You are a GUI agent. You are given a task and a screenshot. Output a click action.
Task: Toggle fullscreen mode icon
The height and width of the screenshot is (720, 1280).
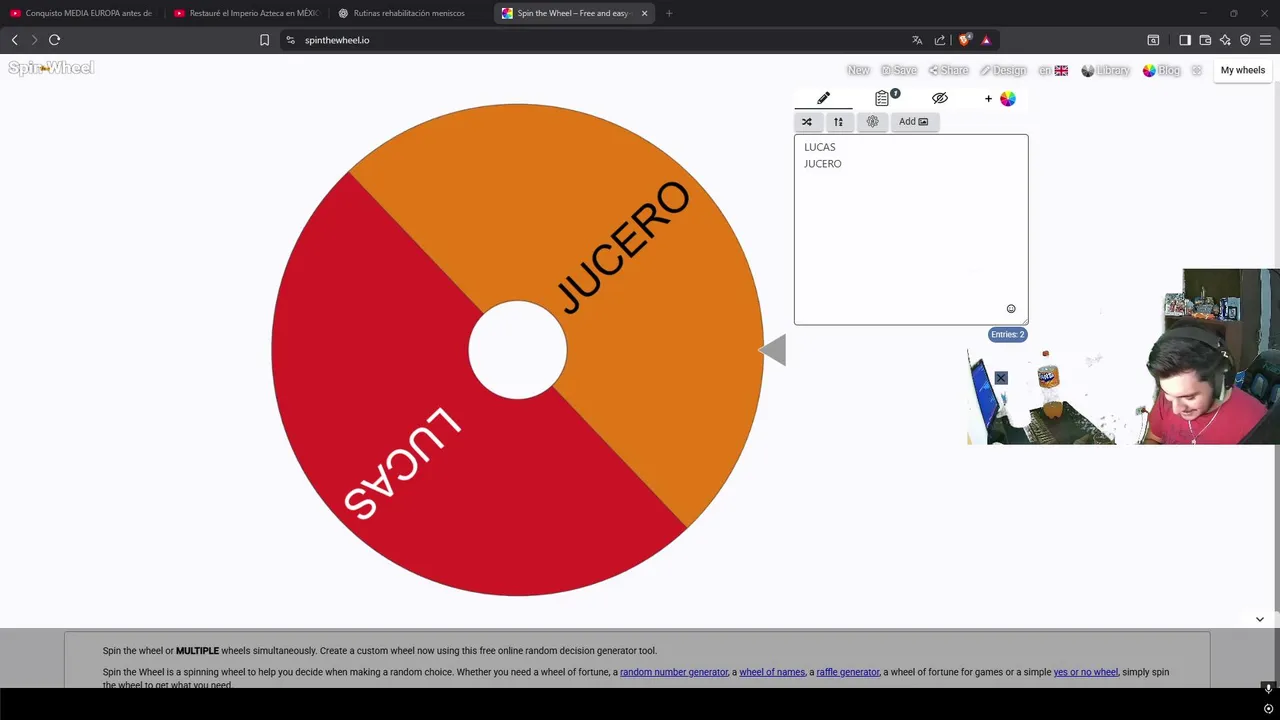1197,70
